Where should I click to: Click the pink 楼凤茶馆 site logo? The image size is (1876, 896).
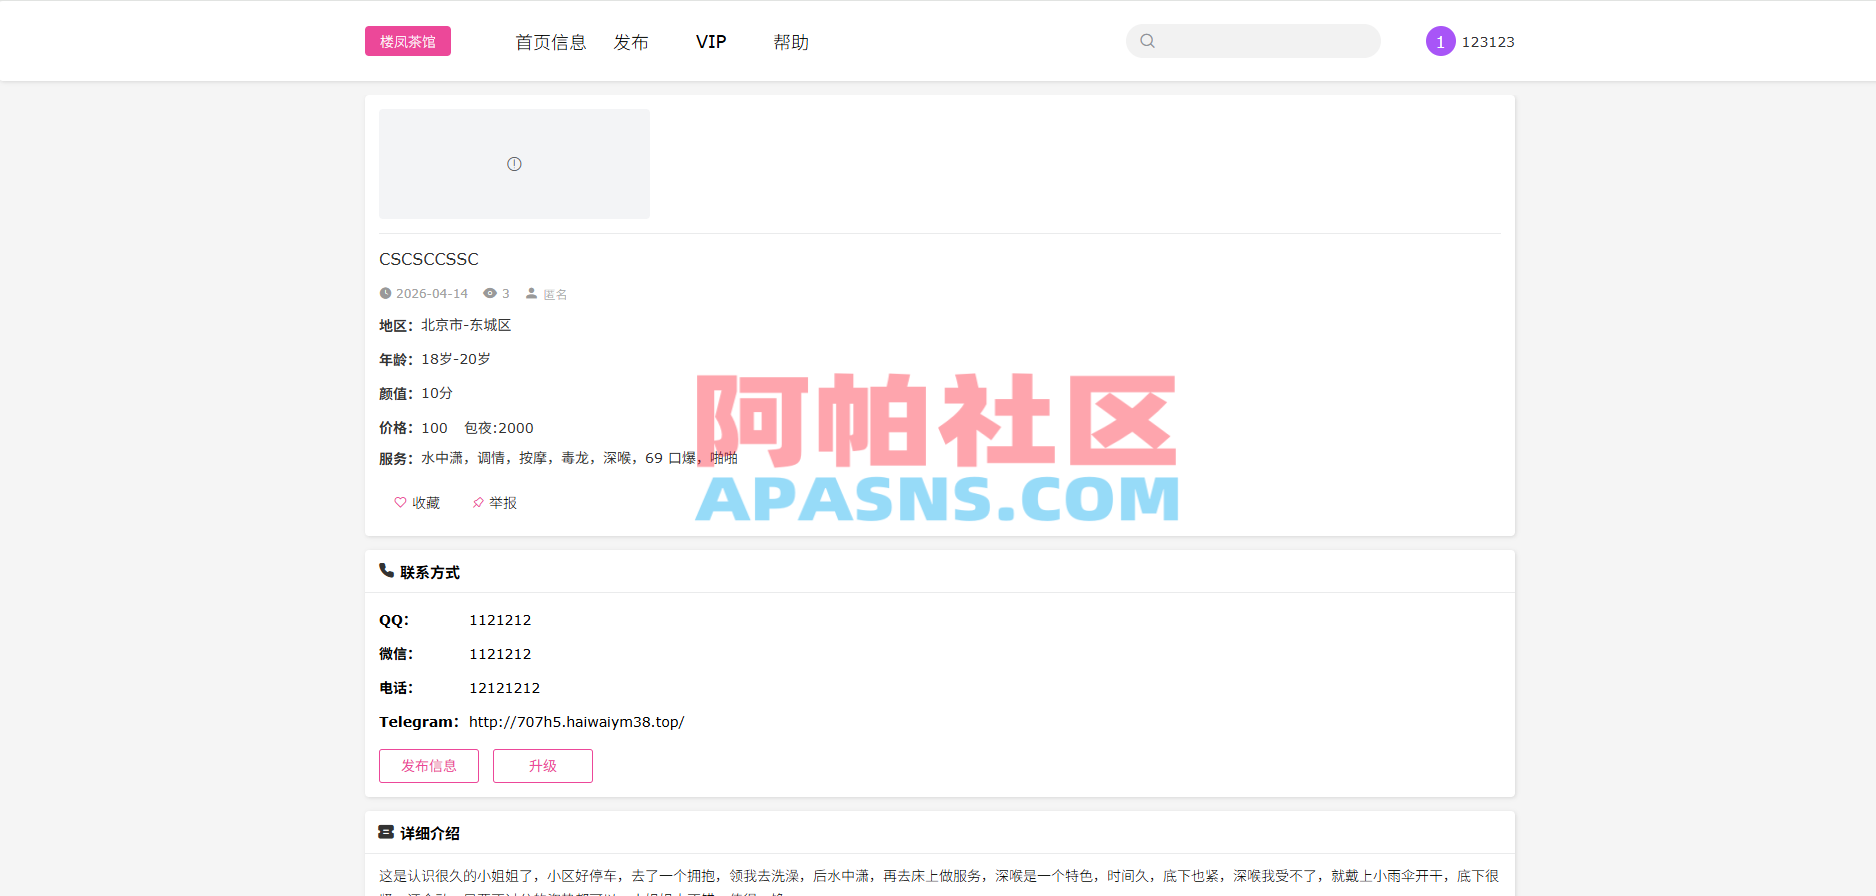click(408, 41)
